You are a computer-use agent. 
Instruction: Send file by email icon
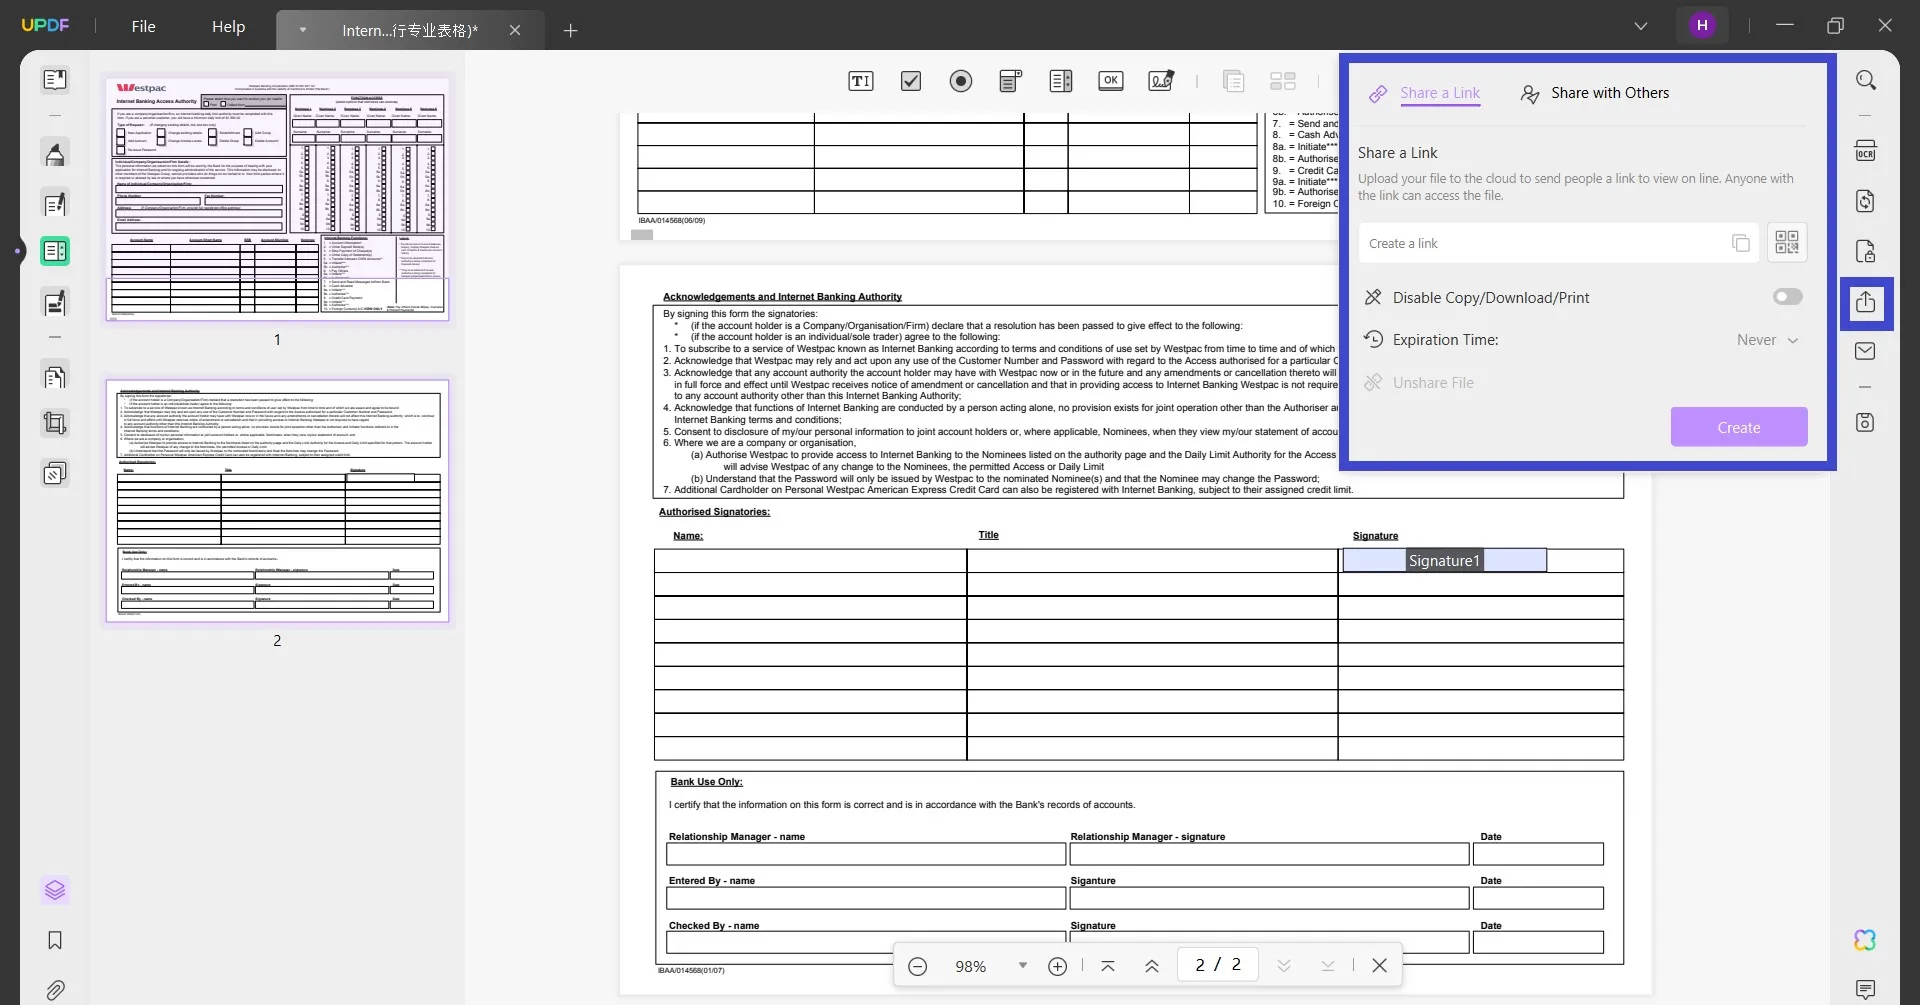pos(1866,351)
